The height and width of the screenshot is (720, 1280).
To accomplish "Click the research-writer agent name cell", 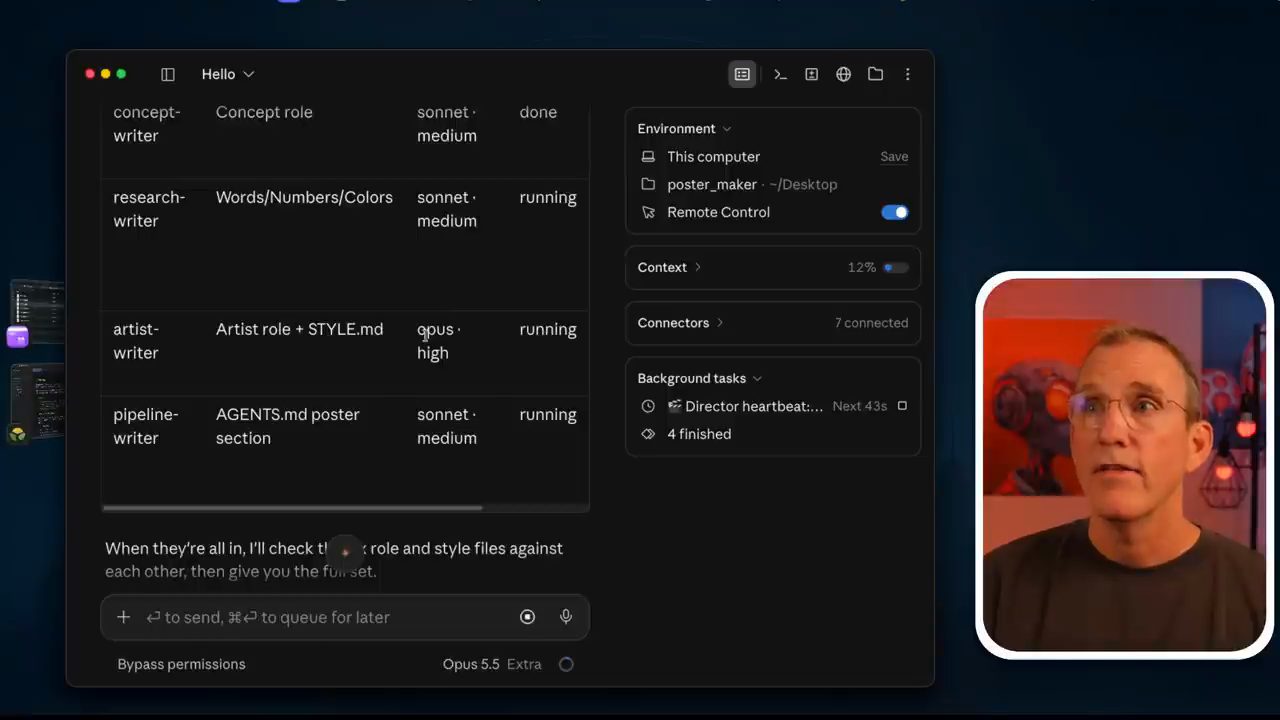I will click(149, 209).
